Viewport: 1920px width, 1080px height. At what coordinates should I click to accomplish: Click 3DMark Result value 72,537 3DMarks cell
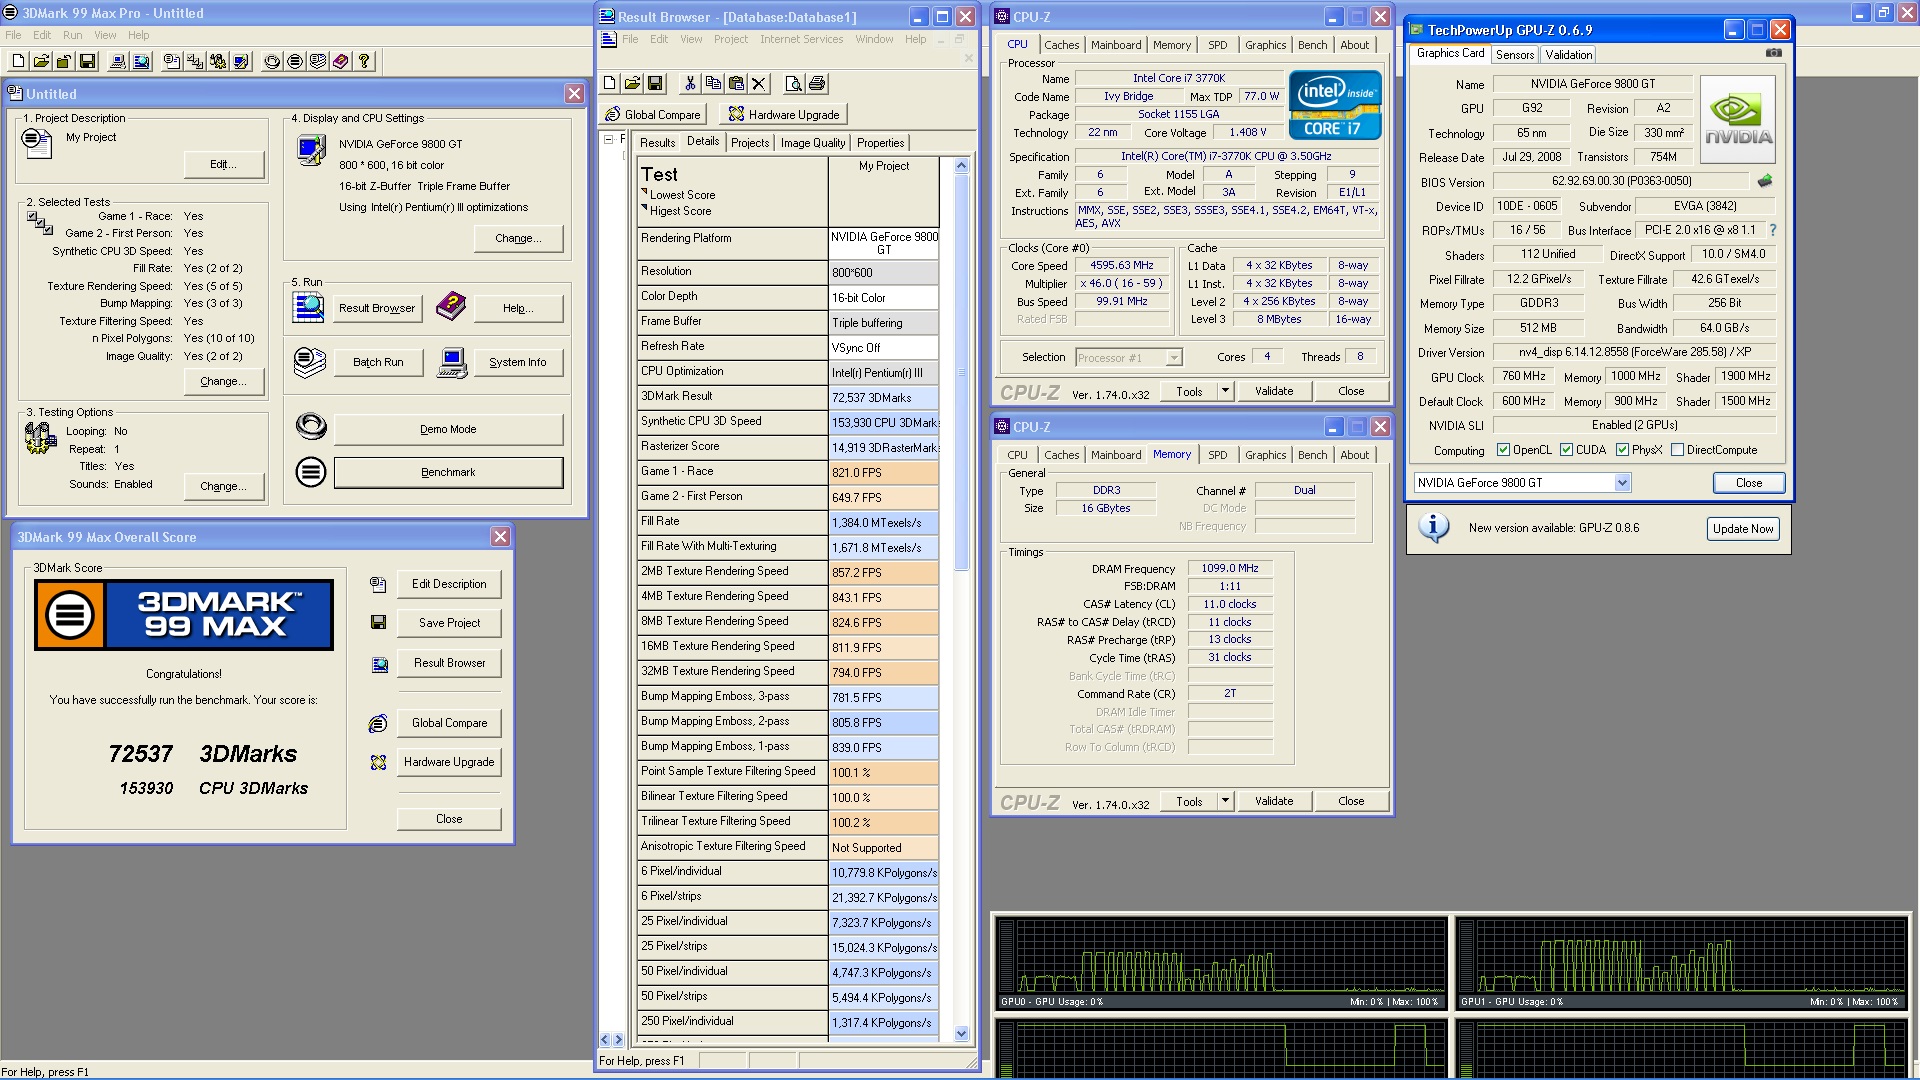(884, 397)
